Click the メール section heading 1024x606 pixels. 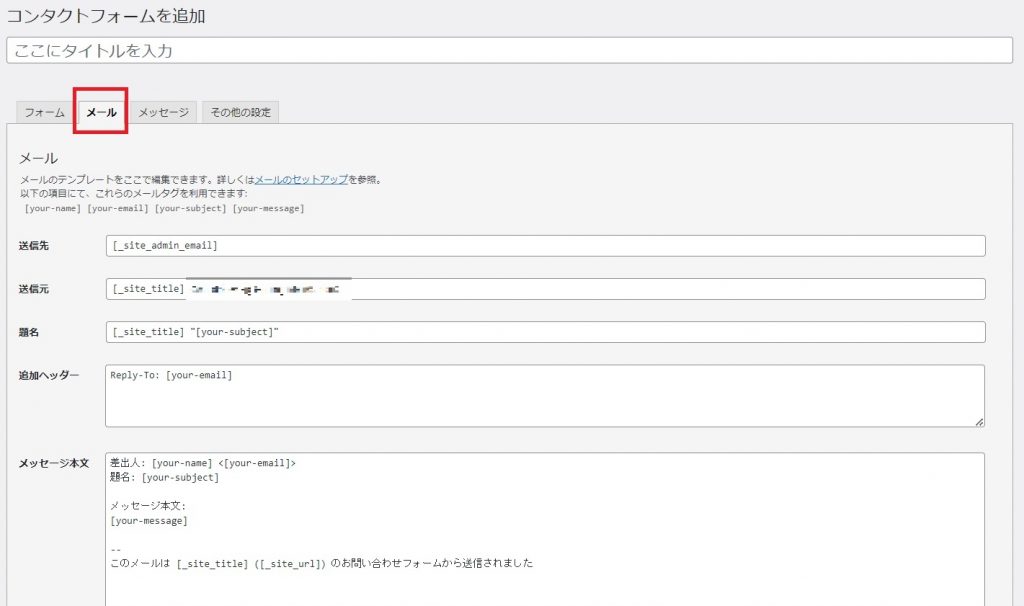tap(39, 158)
